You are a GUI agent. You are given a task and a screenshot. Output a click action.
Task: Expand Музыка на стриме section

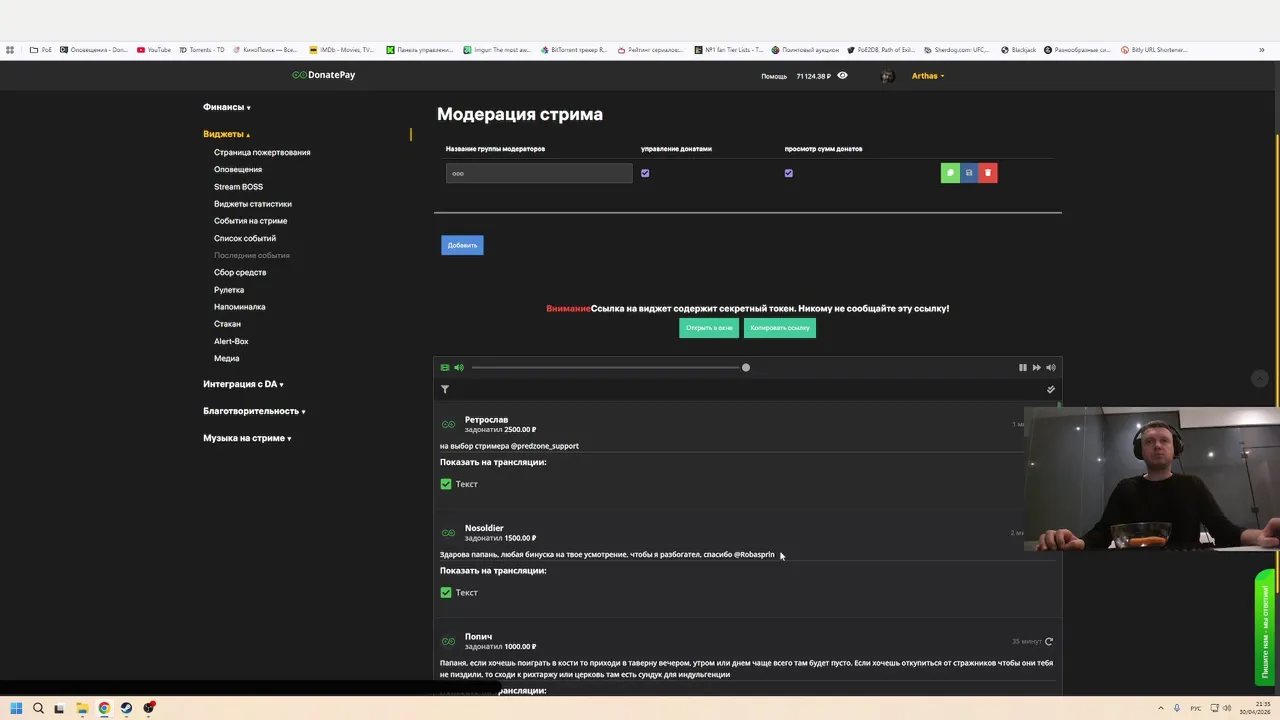[247, 438]
